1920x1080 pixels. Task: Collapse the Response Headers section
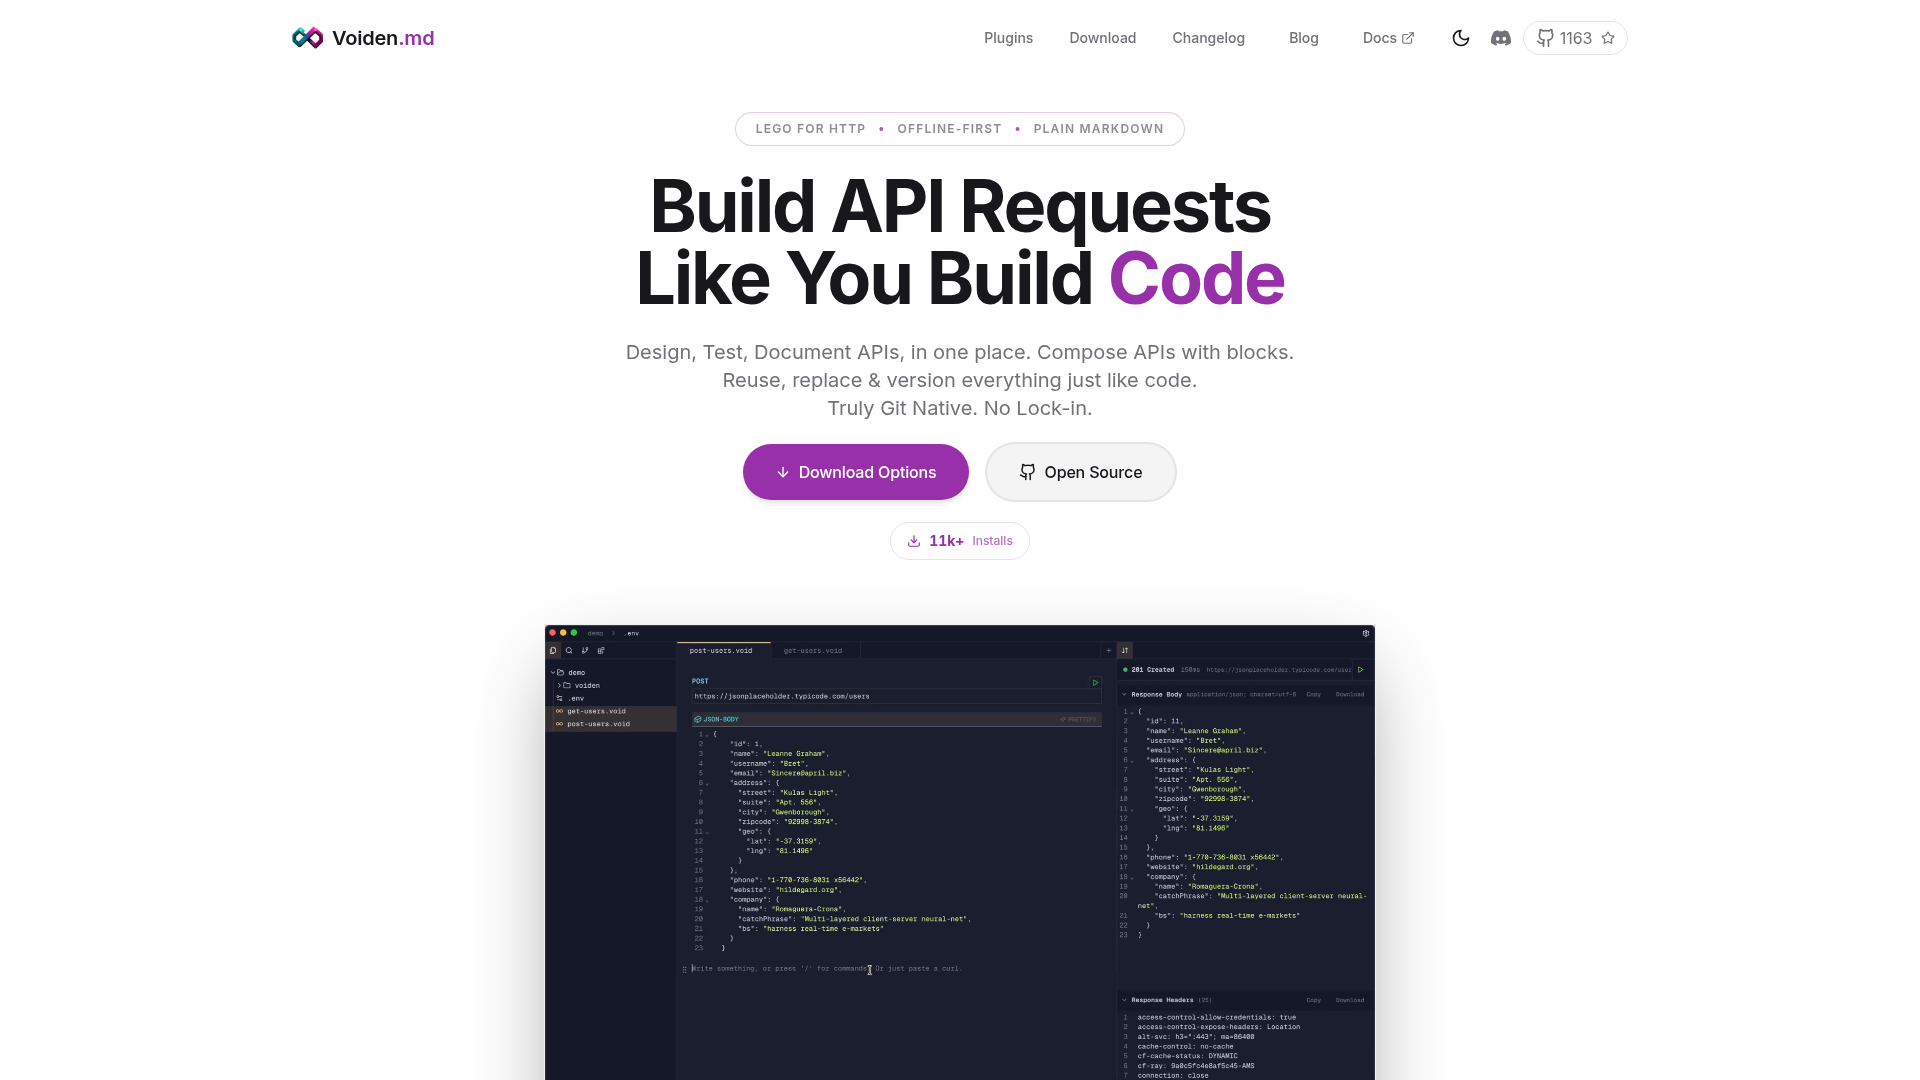click(1124, 1000)
